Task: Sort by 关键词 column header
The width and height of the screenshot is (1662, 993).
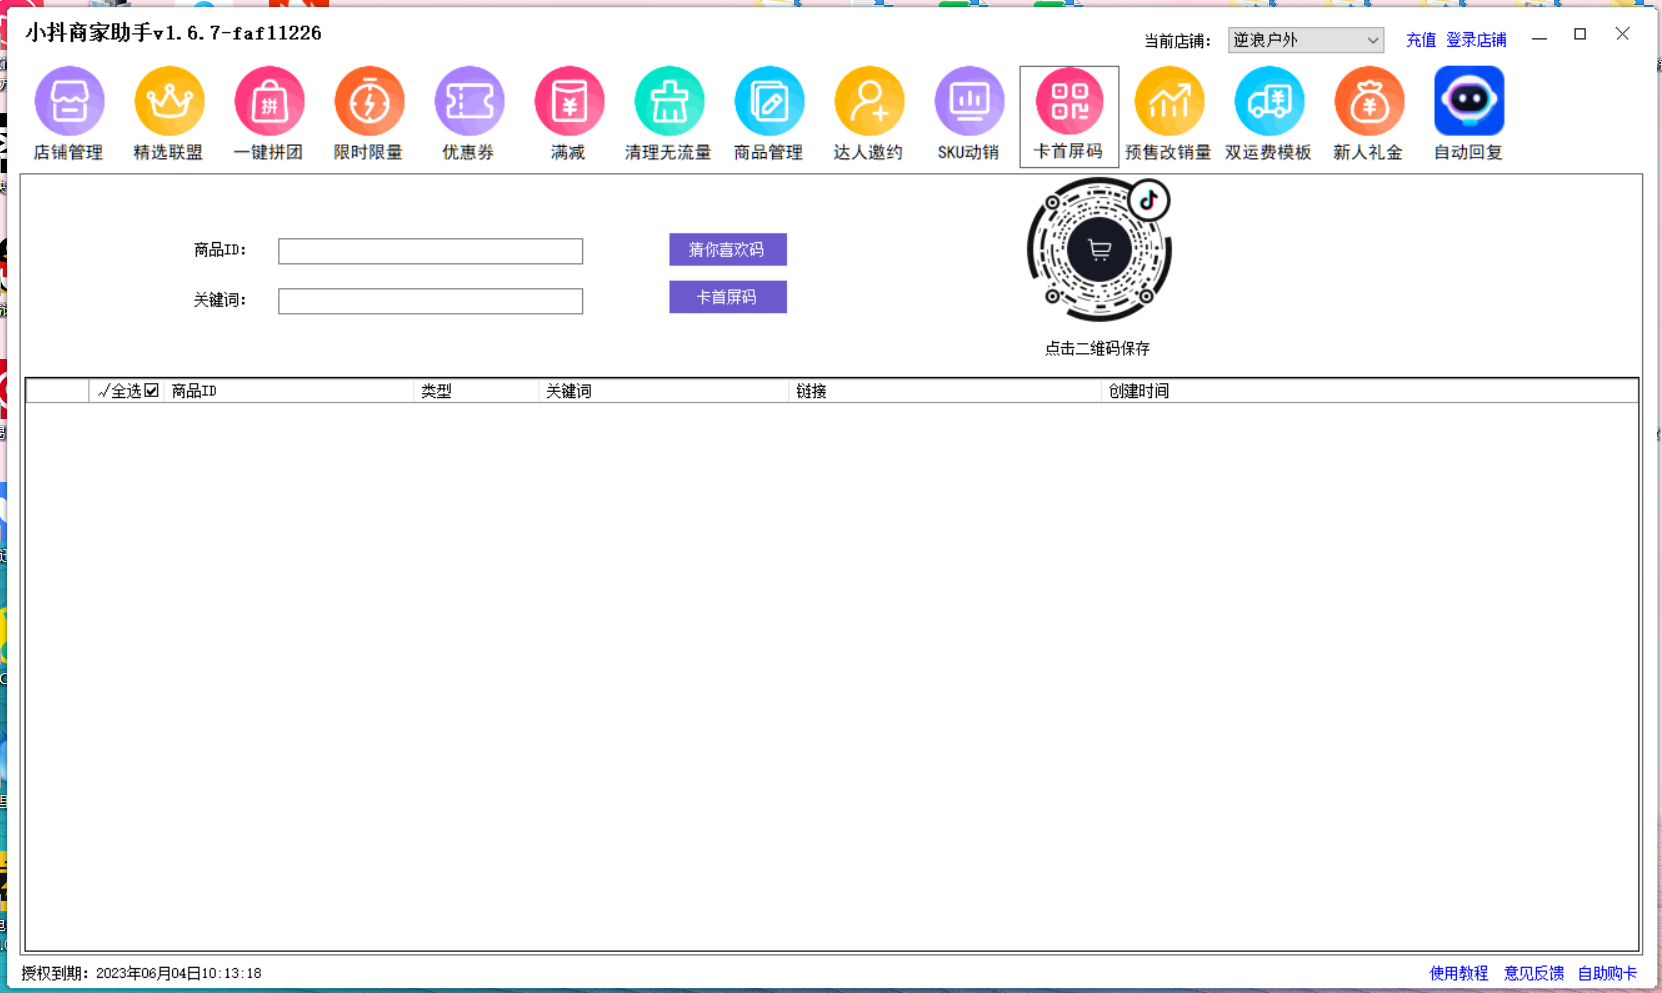Action: coord(663,391)
